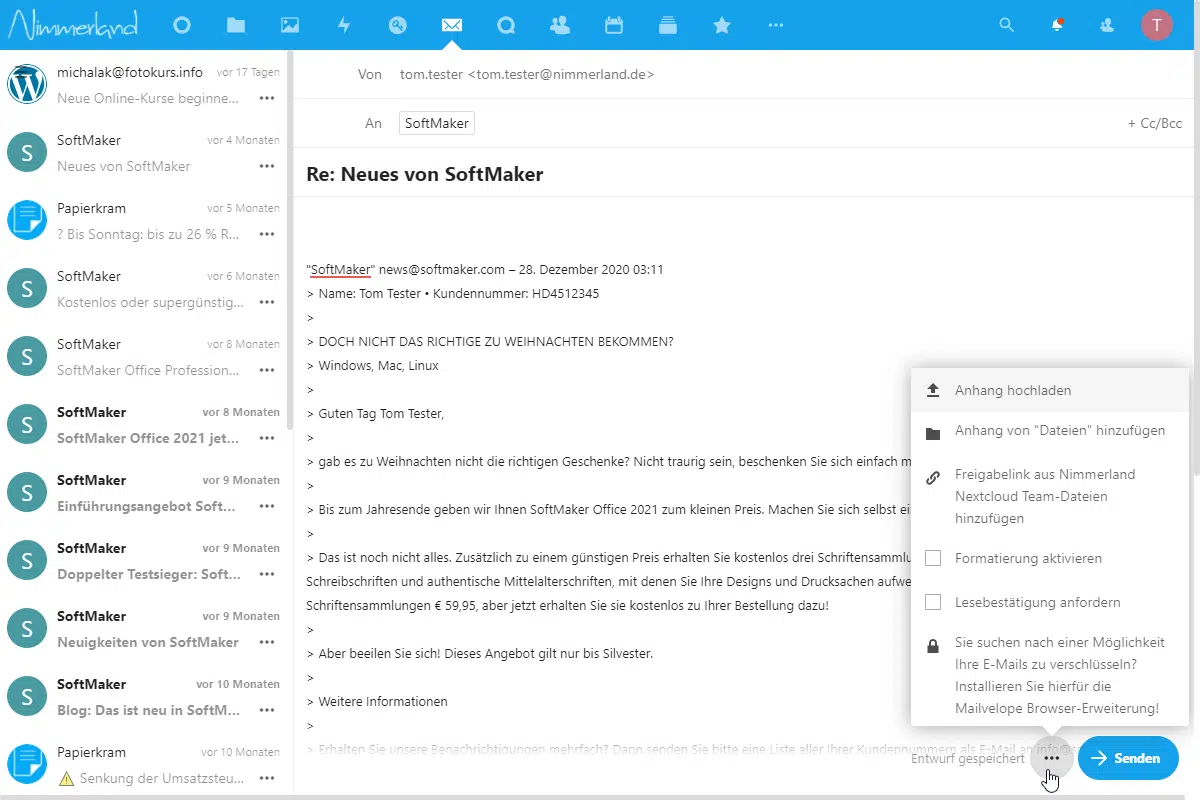Screen dimensions: 1200x800
Task: Click the message list scrollbar
Action: coord(290,240)
